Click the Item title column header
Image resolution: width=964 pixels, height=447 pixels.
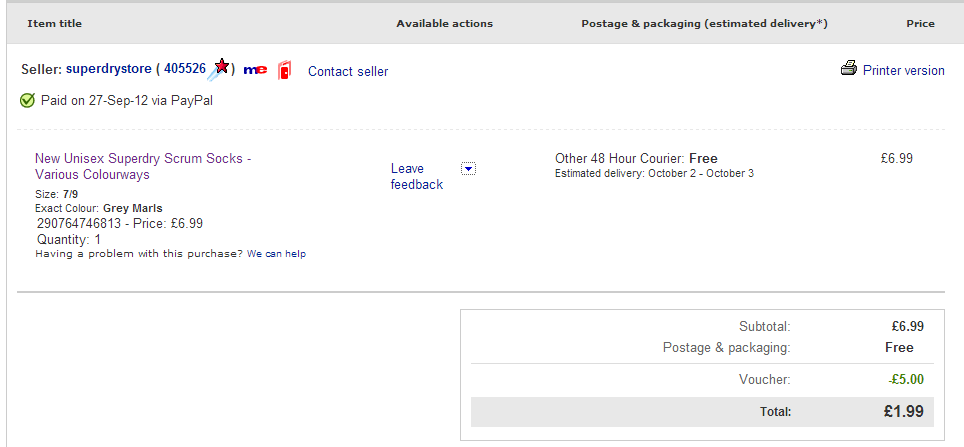click(x=55, y=23)
